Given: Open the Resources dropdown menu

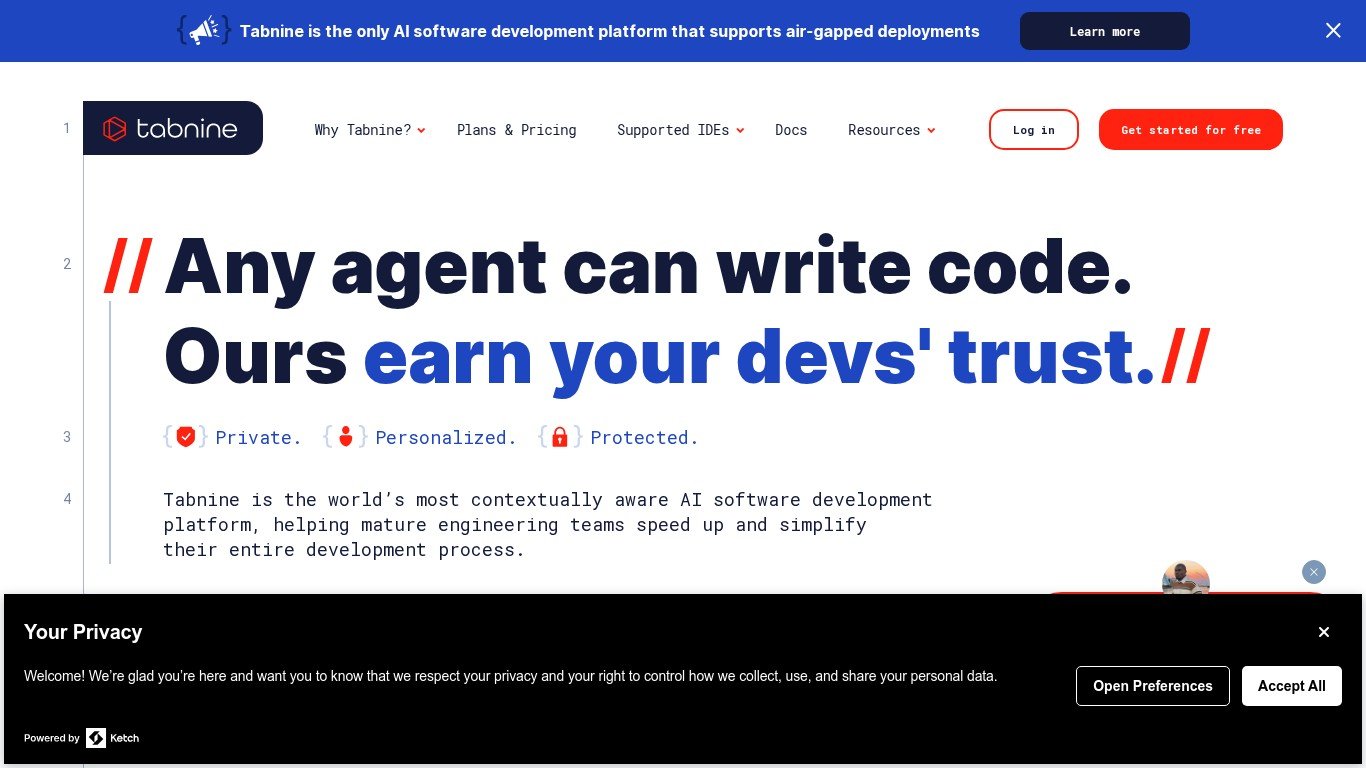Looking at the screenshot, I should [891, 130].
